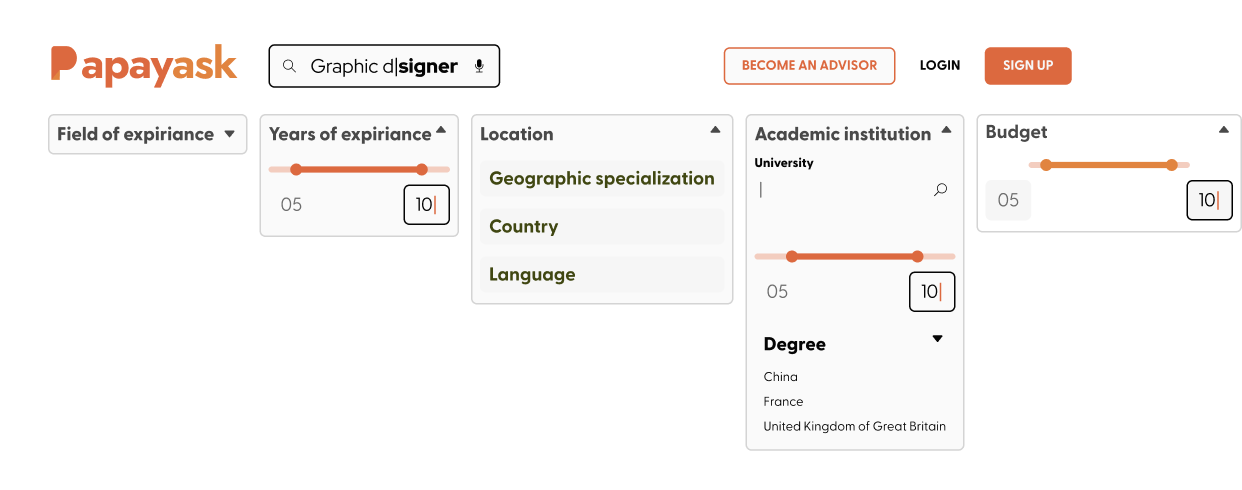The width and height of the screenshot is (1242, 490).
Task: Choose France from the degree list
Action: (x=783, y=402)
